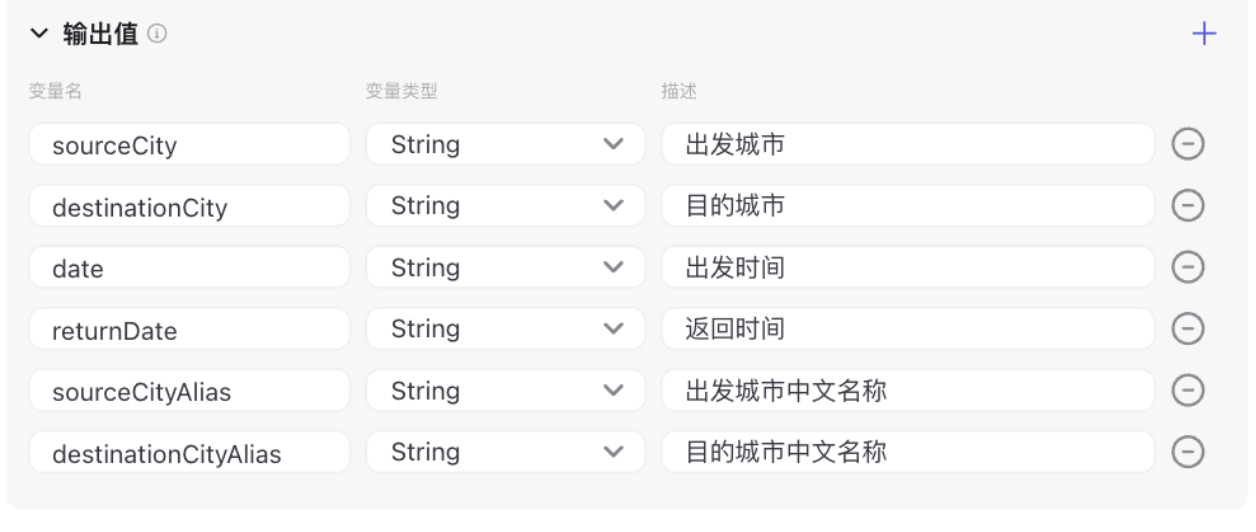Remove the sourceCityAlias variable row

tap(1187, 390)
